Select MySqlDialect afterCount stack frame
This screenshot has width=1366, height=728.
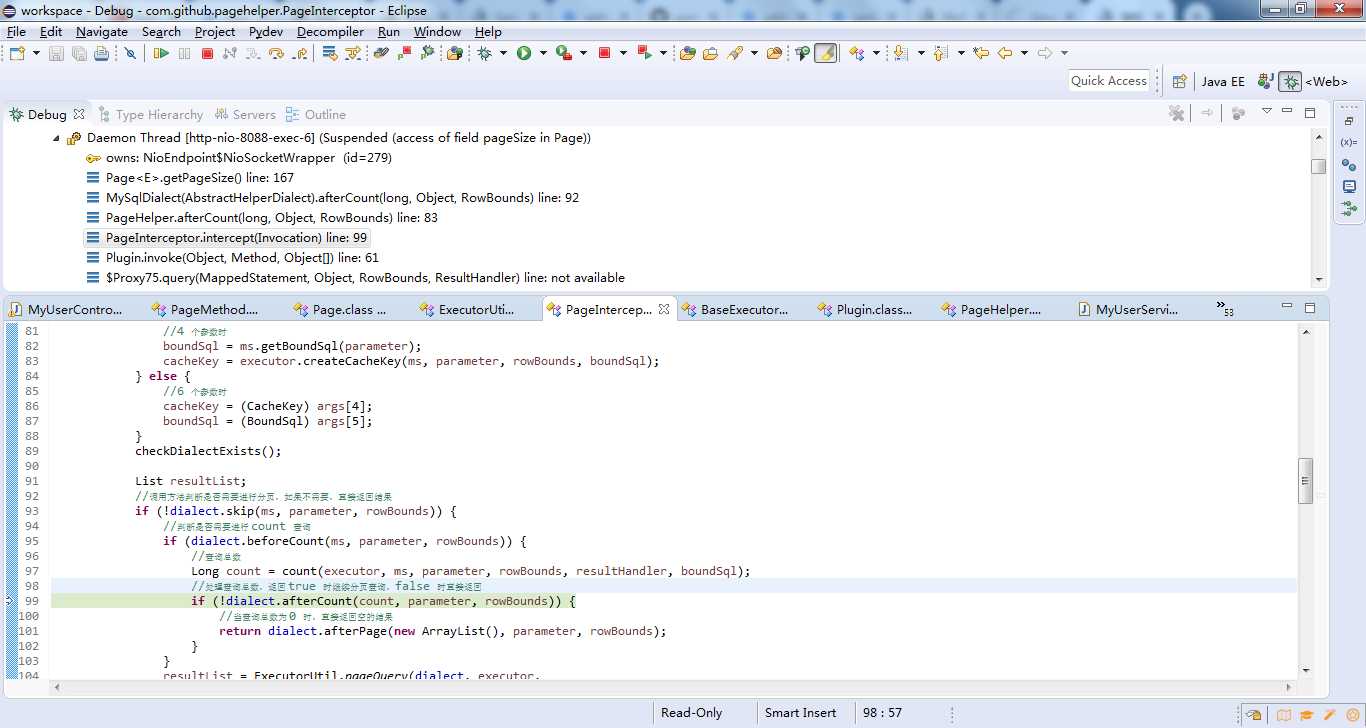(332, 198)
